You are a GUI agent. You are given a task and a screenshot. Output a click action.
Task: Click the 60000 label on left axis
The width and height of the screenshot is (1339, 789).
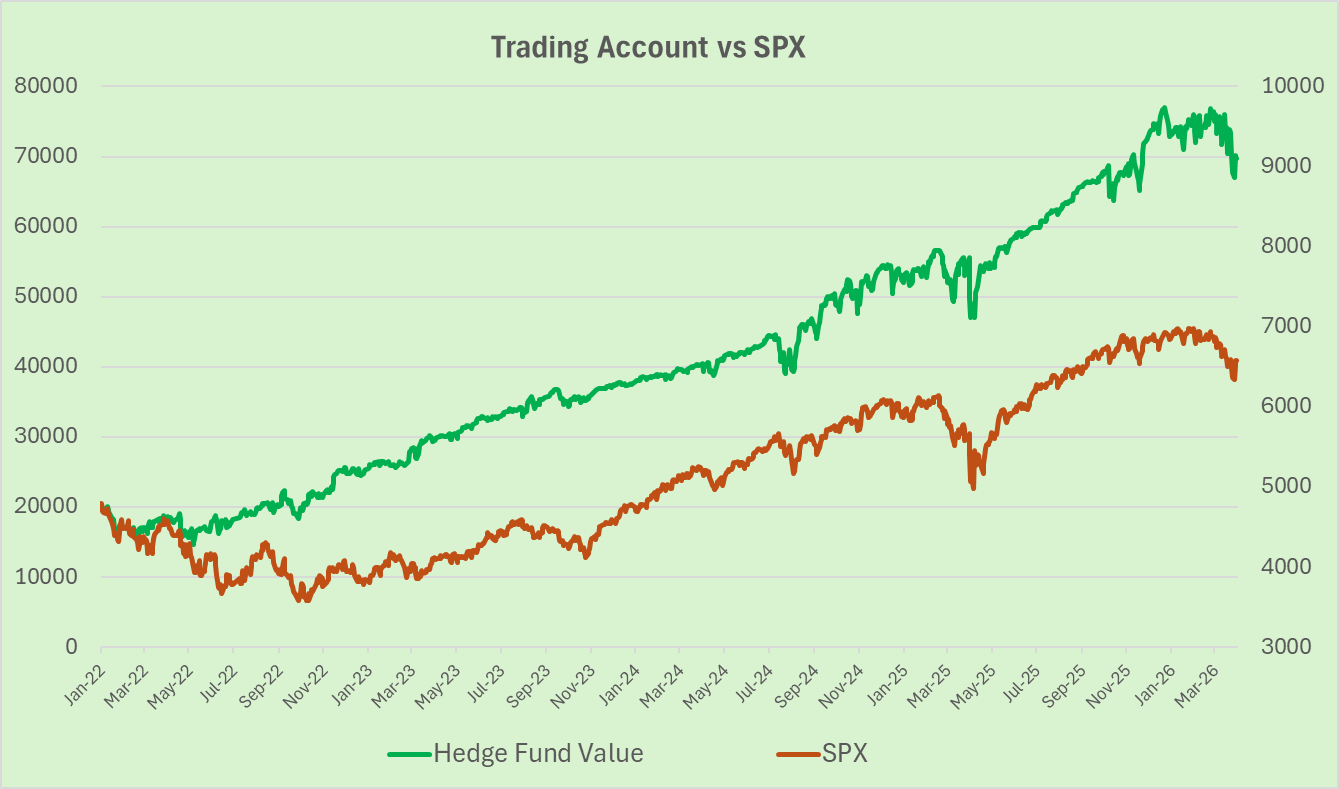(x=46, y=226)
